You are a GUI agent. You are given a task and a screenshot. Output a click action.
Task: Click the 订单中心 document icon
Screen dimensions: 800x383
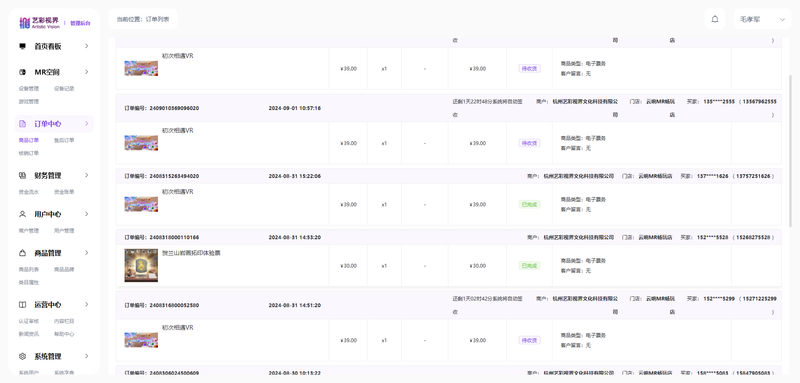coord(22,124)
